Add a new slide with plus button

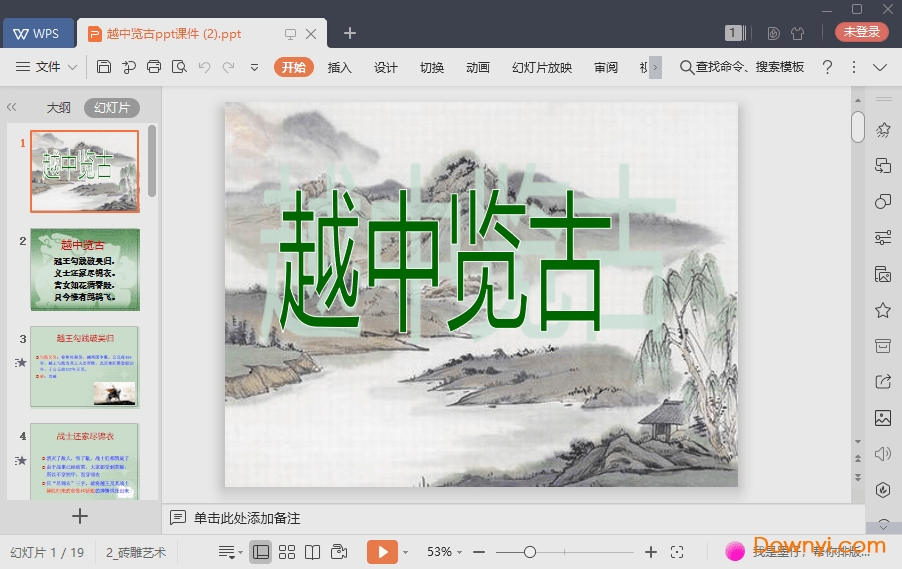click(x=80, y=516)
